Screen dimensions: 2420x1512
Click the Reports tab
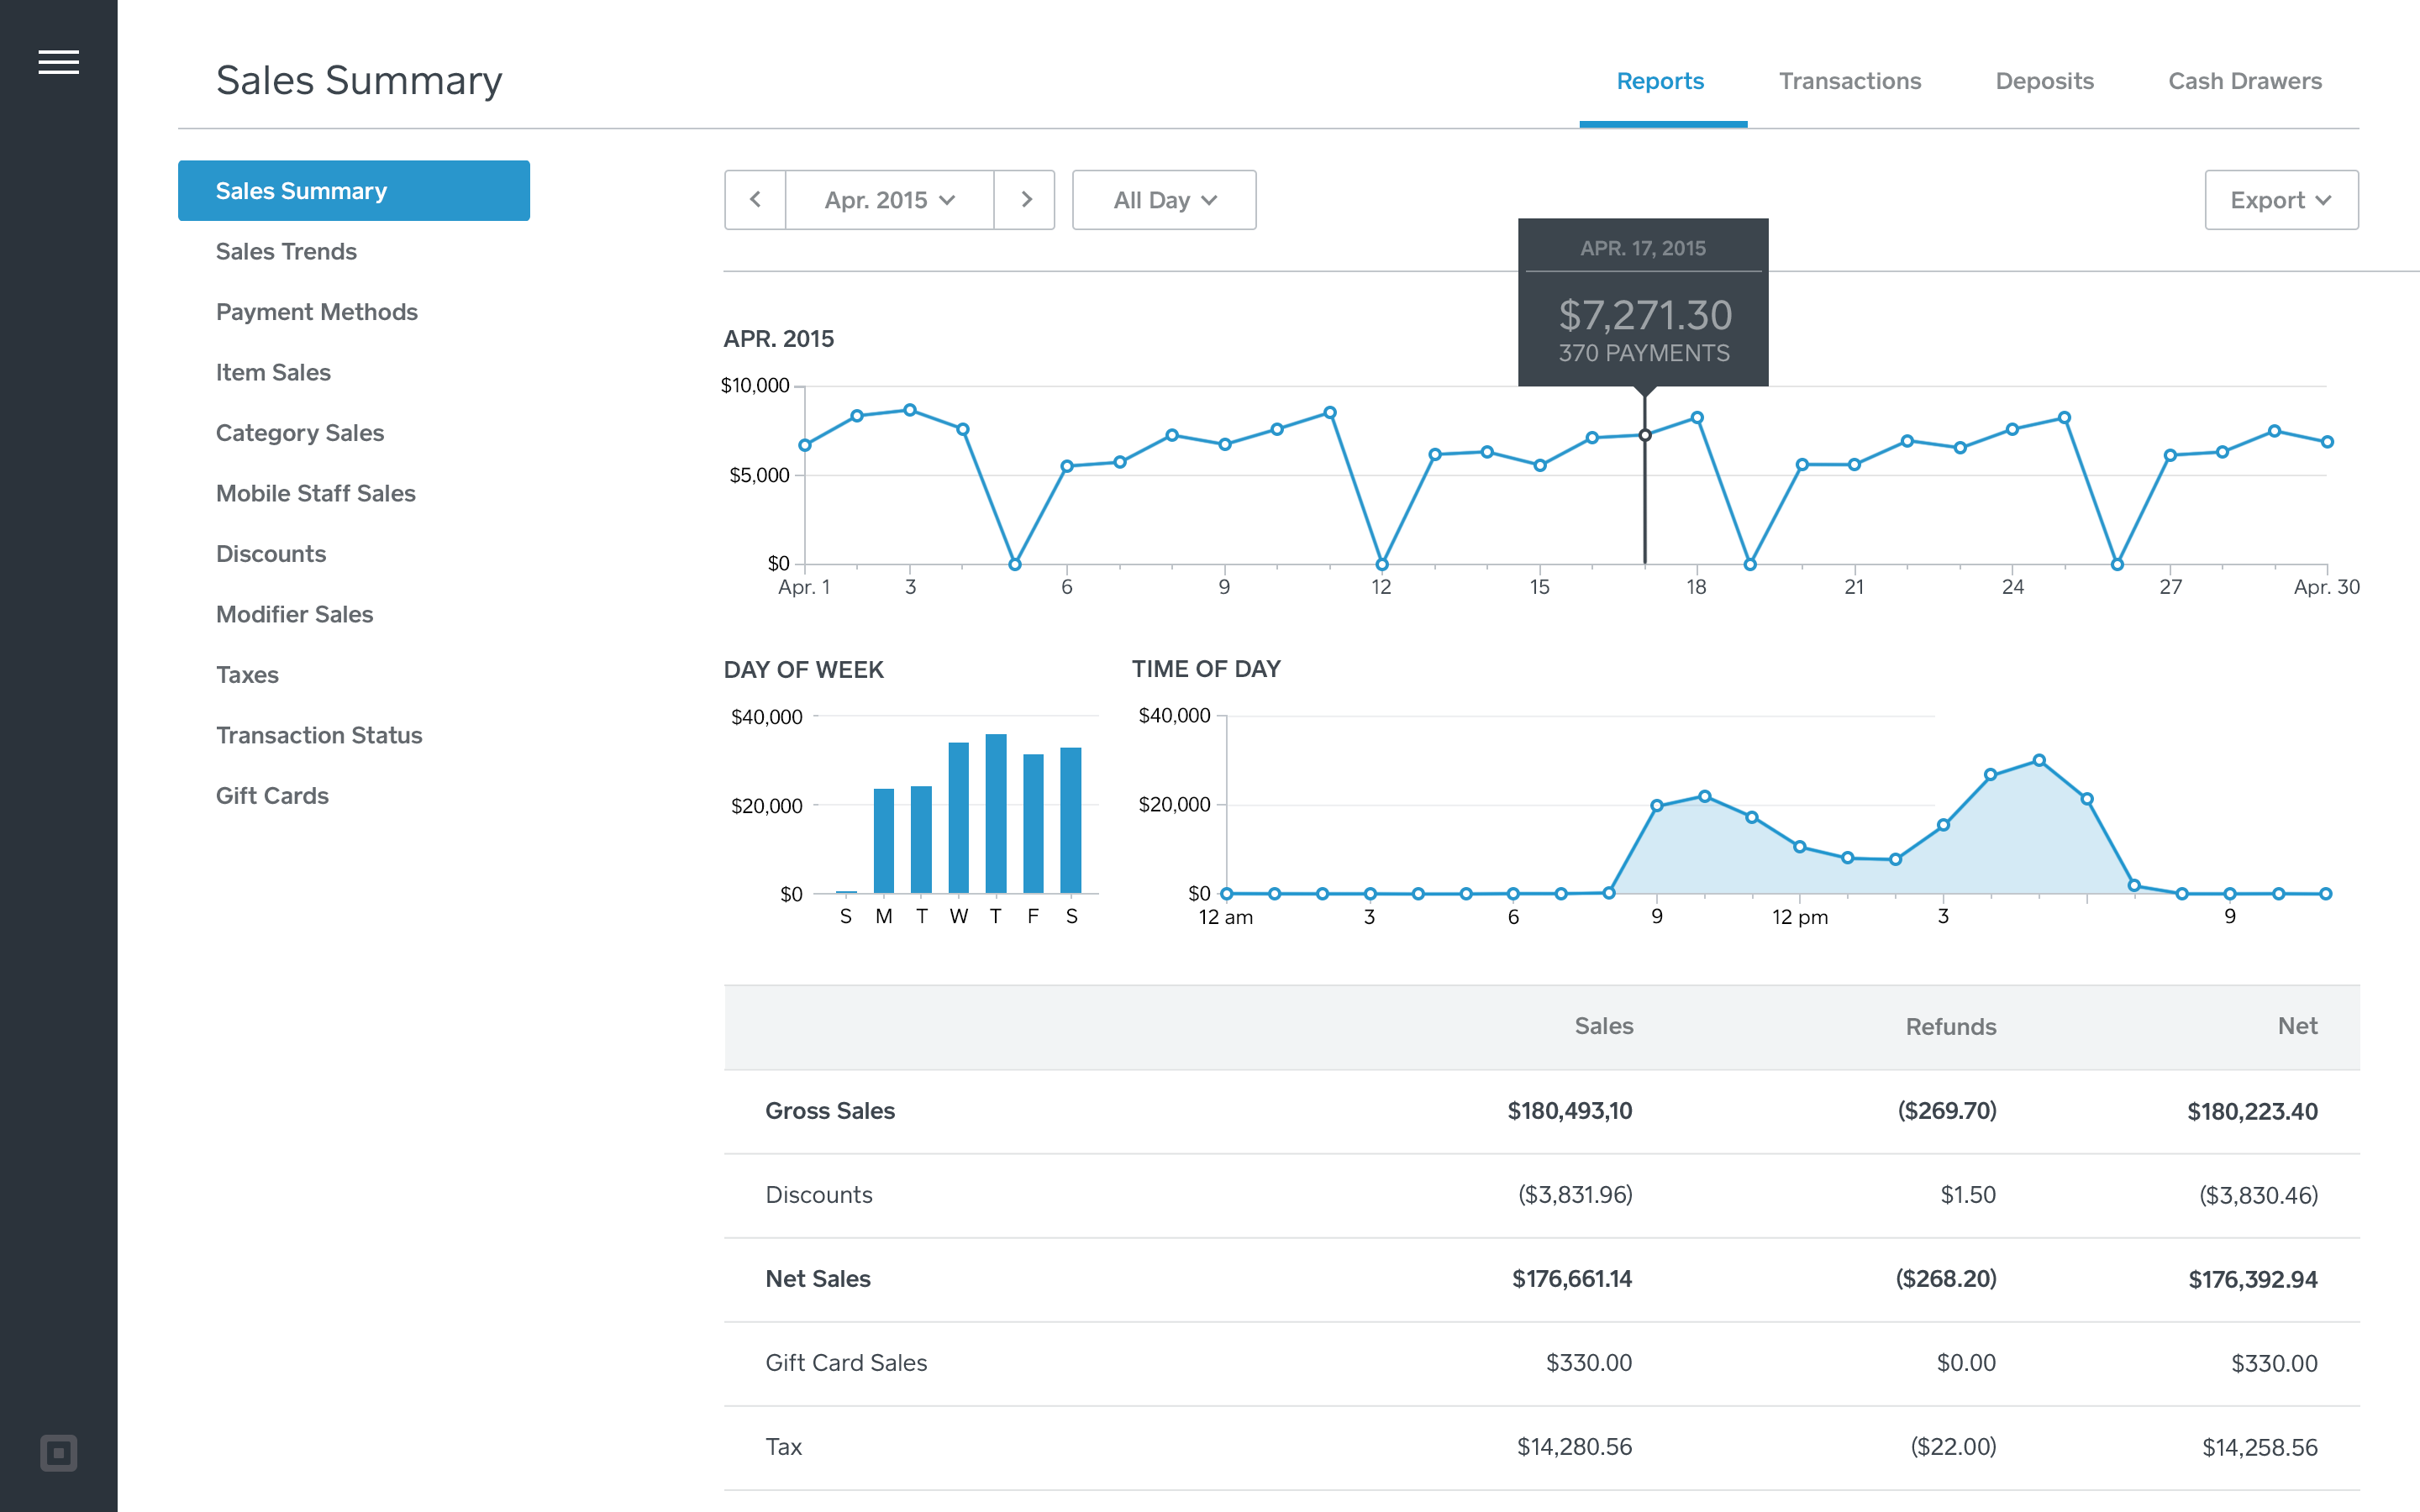point(1655,80)
